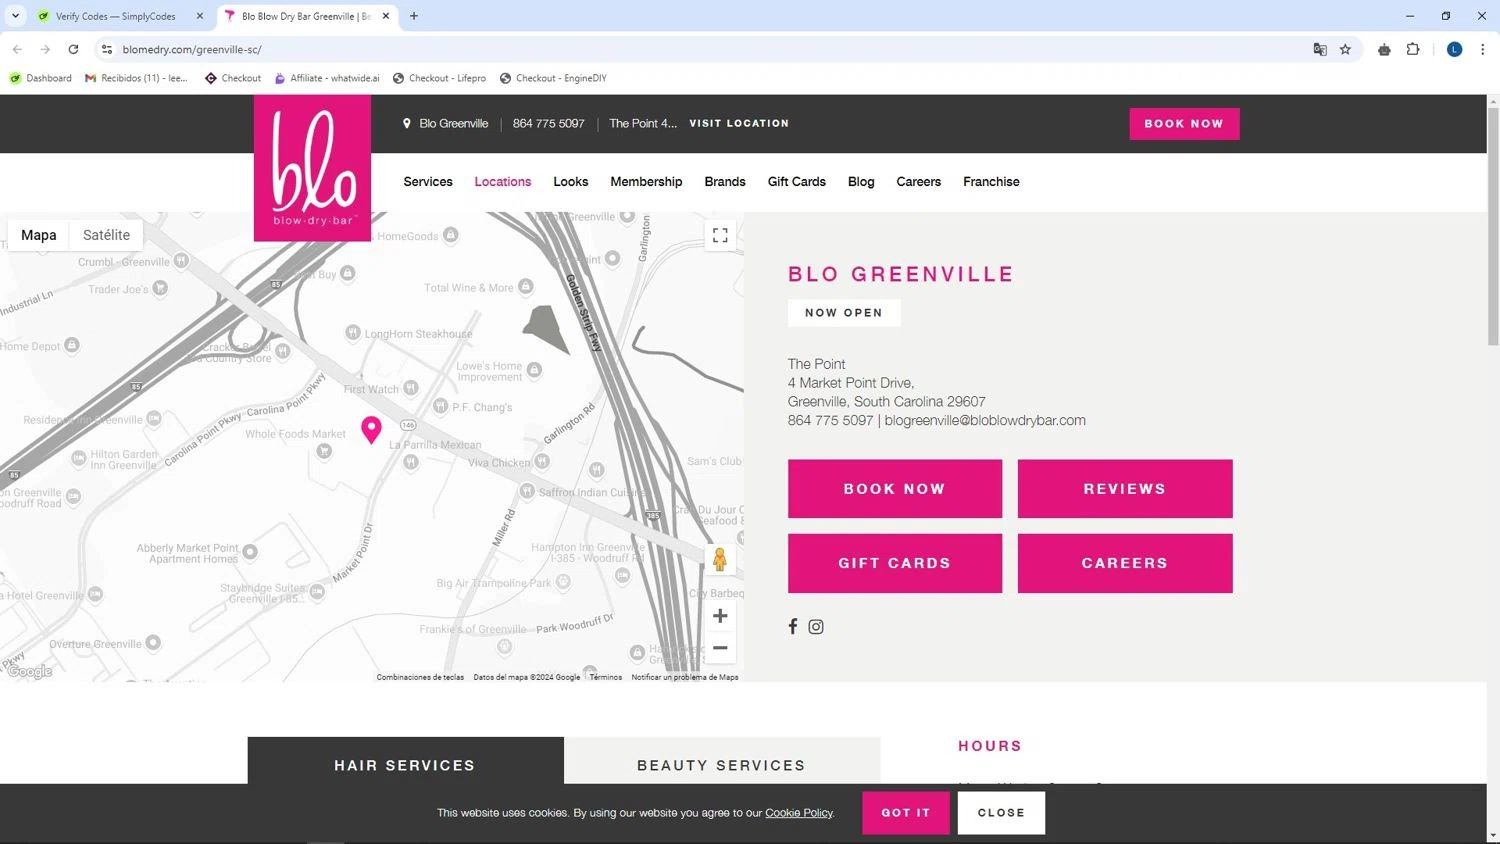Open Careers in the navigation bar
Image resolution: width=1500 pixels, height=844 pixels.
(919, 182)
